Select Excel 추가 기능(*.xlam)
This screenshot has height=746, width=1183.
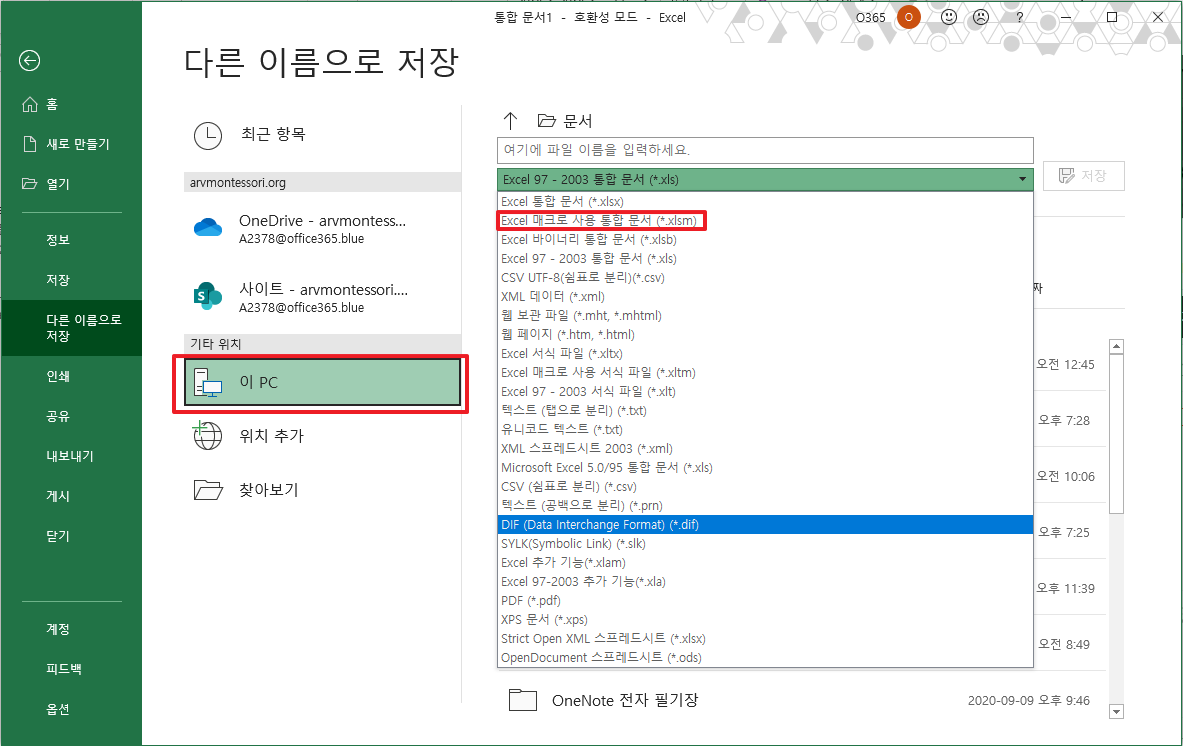(765, 563)
